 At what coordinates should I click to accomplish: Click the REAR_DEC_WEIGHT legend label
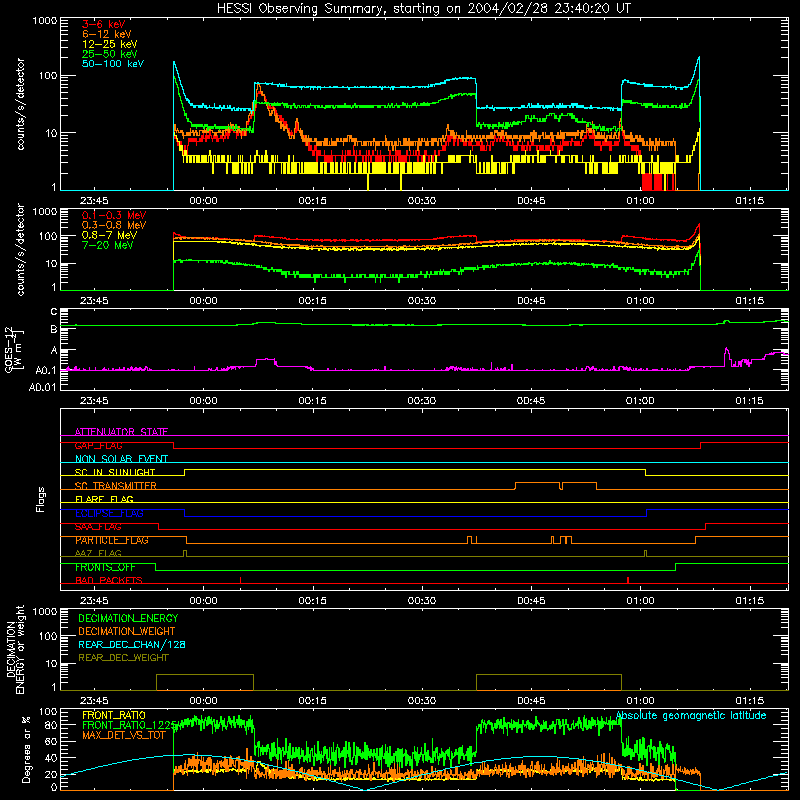click(x=123, y=658)
